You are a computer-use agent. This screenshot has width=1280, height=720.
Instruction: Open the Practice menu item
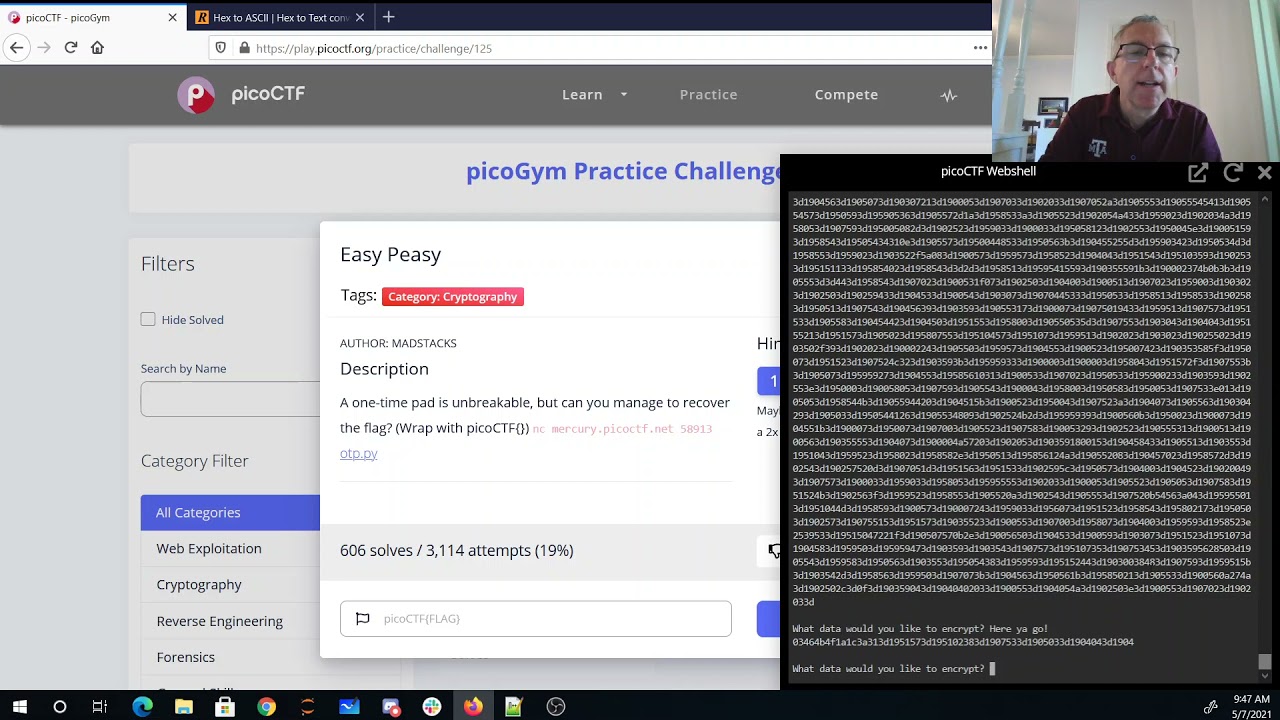(x=708, y=94)
